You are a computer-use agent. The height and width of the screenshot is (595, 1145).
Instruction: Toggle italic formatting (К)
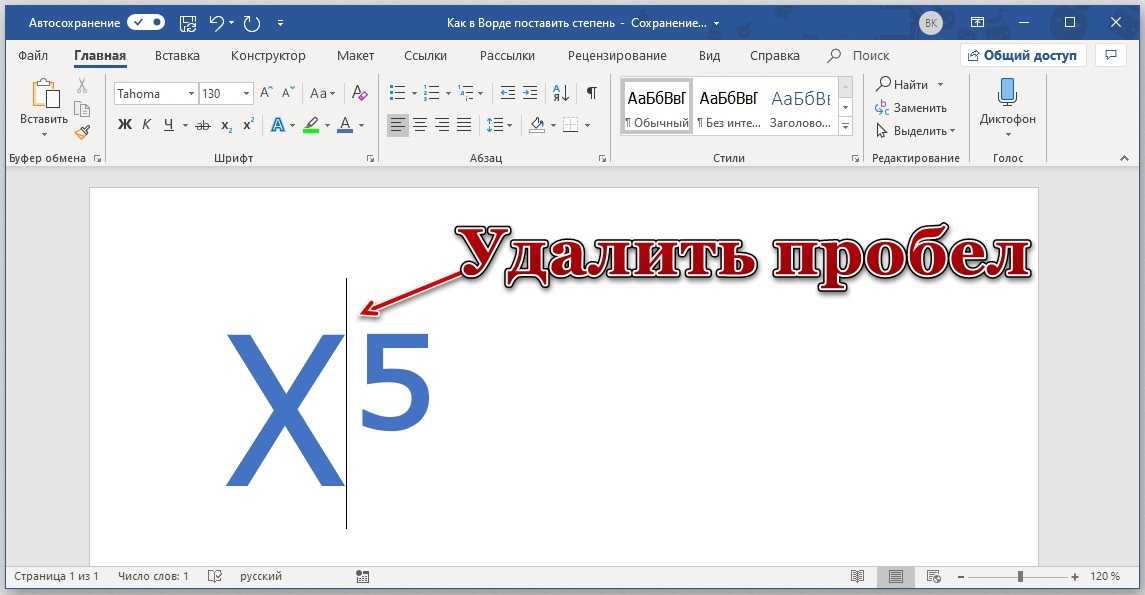tap(146, 125)
